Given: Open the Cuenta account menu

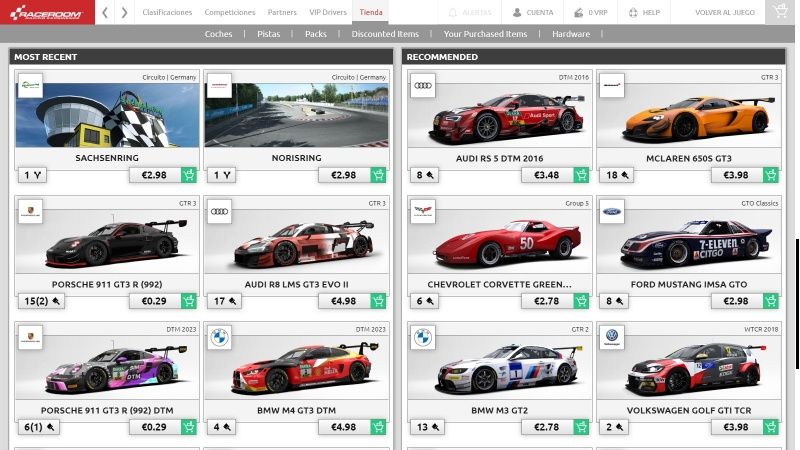Looking at the screenshot, I should pos(532,12).
